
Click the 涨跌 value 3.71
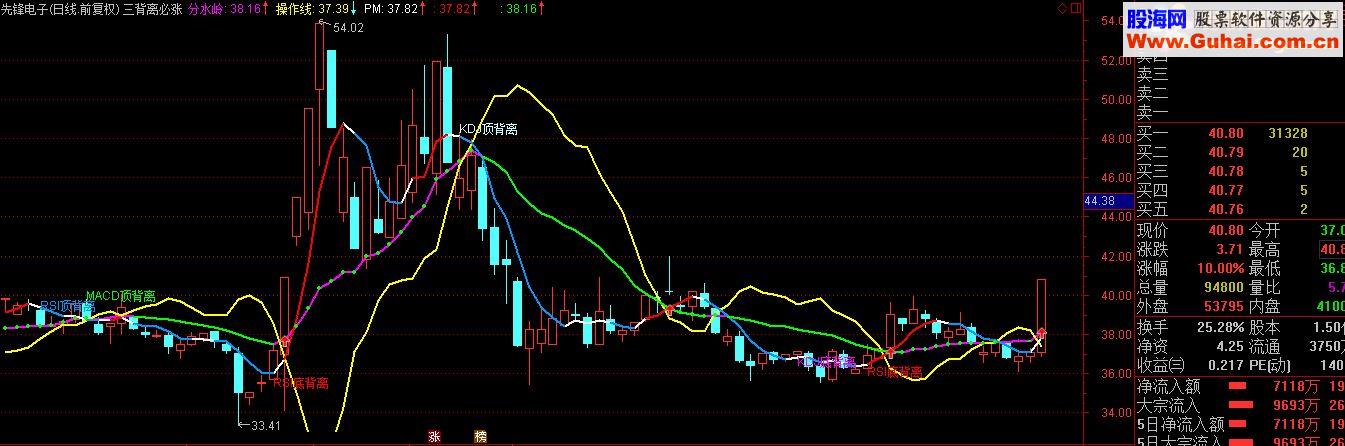pyautogui.click(x=1229, y=249)
